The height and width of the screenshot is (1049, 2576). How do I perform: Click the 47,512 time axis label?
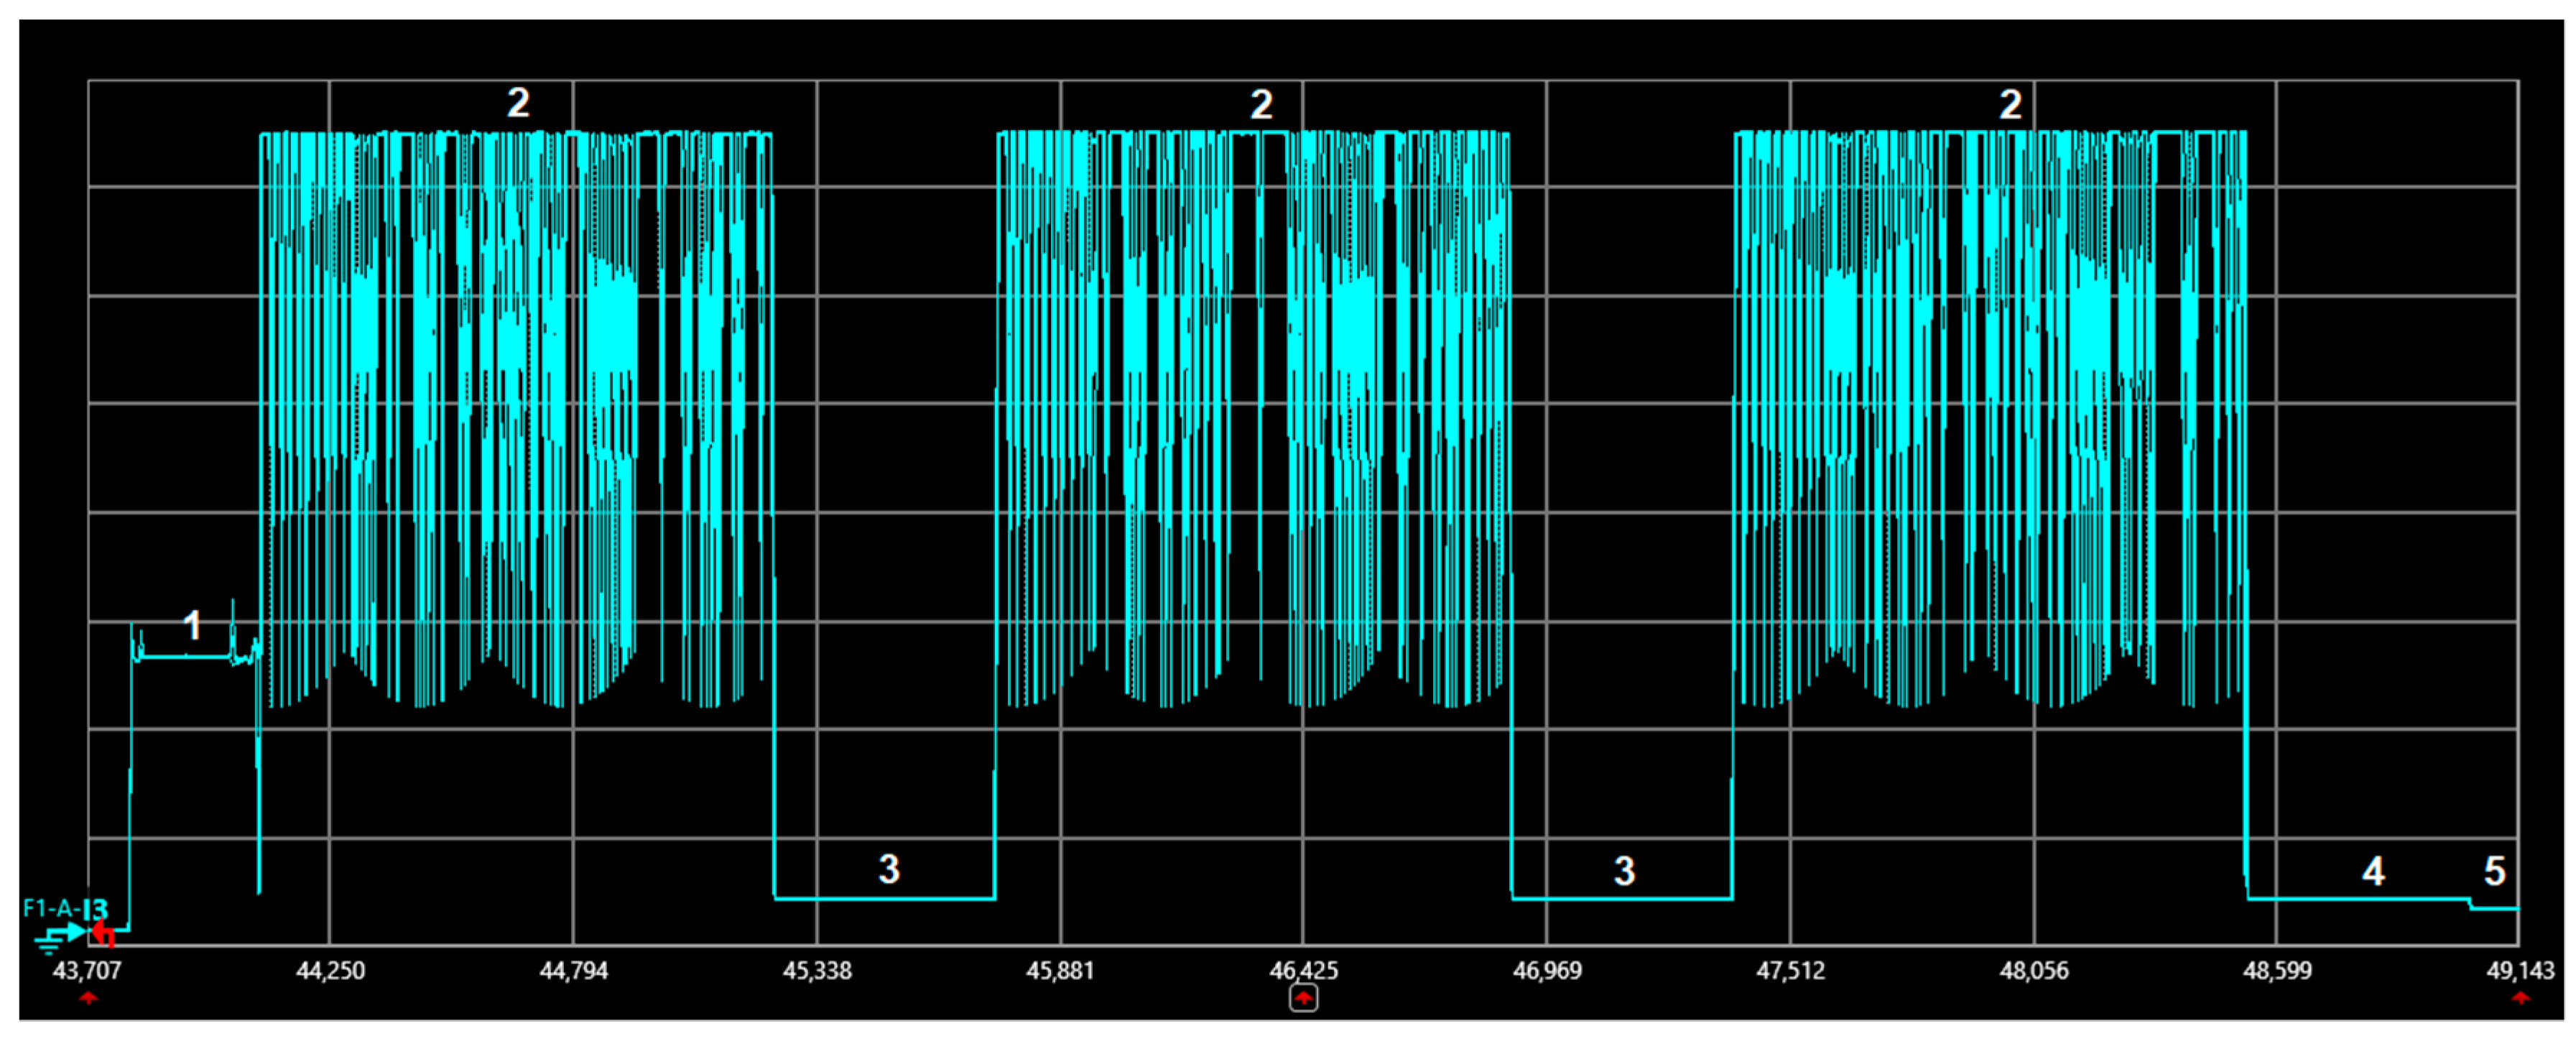[1790, 971]
